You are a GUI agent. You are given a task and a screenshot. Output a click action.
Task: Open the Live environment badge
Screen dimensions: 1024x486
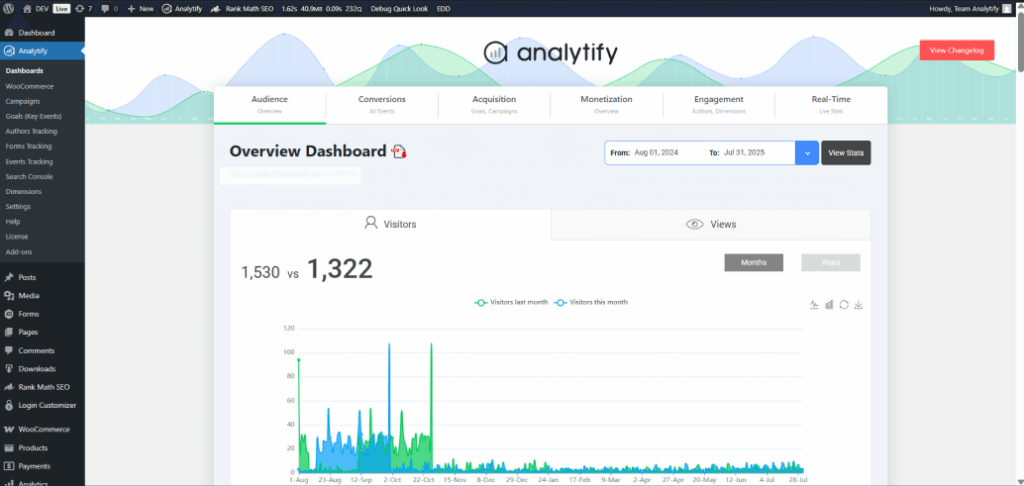pos(61,8)
